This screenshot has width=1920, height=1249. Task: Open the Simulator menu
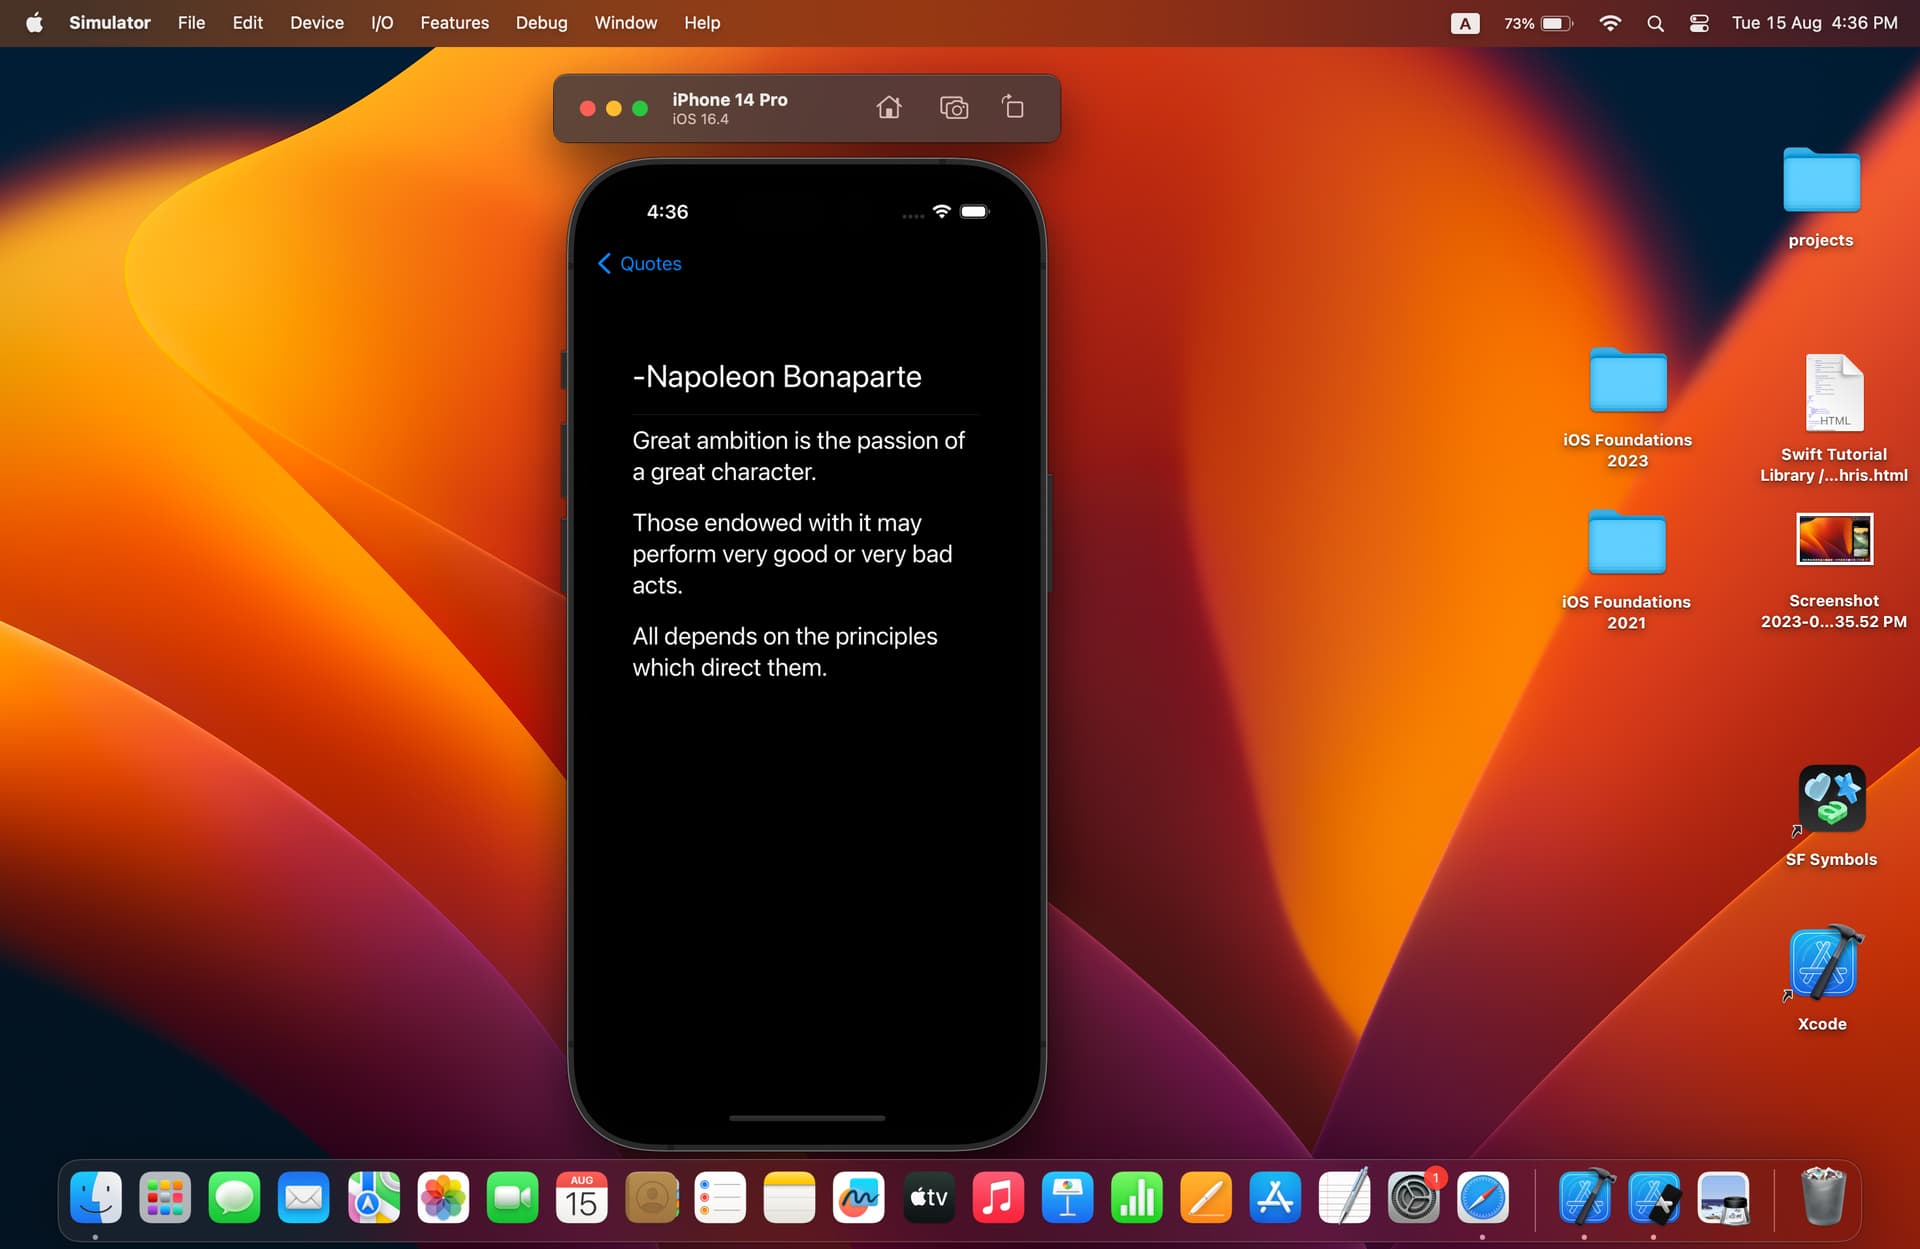pyautogui.click(x=110, y=22)
